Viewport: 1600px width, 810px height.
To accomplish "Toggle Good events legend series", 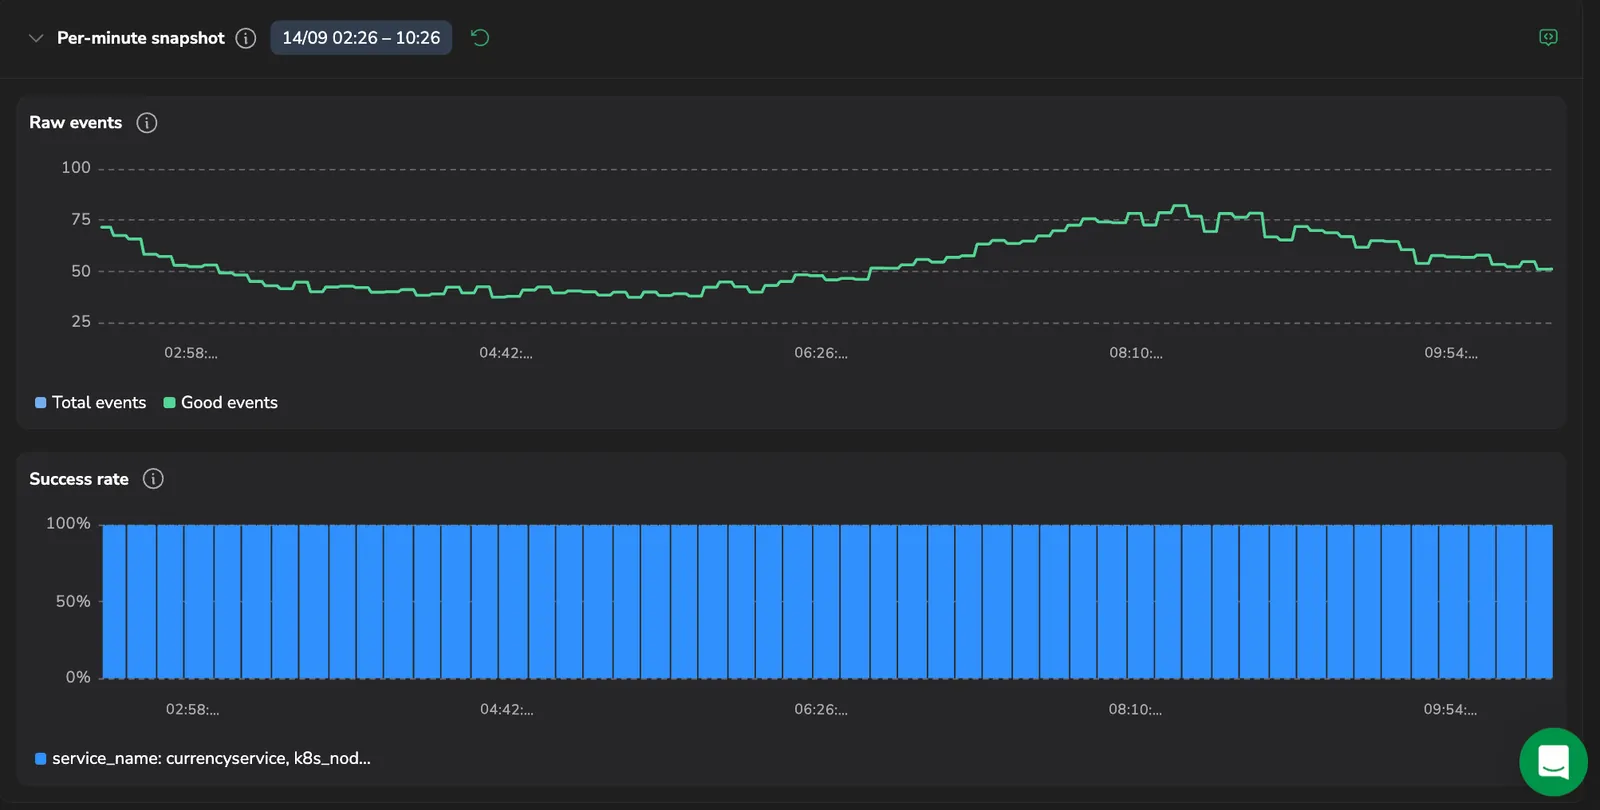I will tap(221, 403).
